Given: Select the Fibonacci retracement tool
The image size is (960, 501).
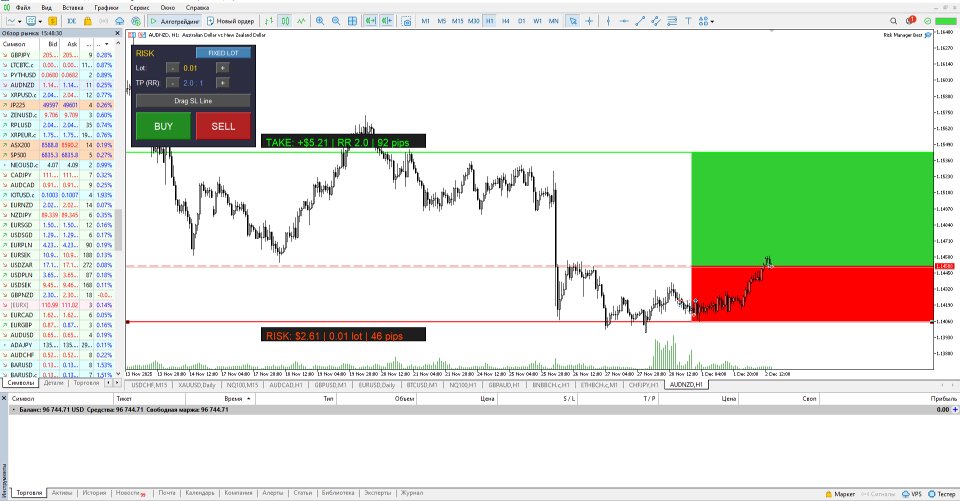Looking at the screenshot, I should (672, 21).
